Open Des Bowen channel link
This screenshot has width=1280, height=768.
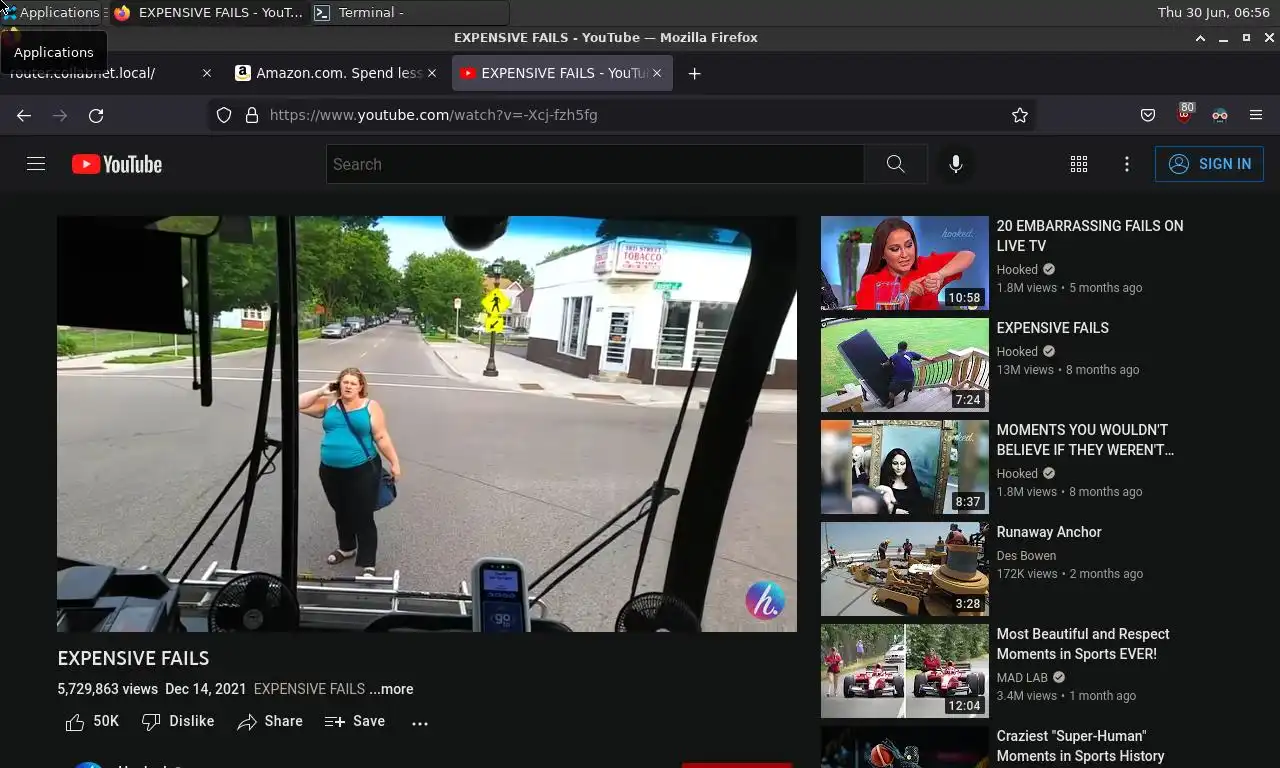coord(1026,556)
